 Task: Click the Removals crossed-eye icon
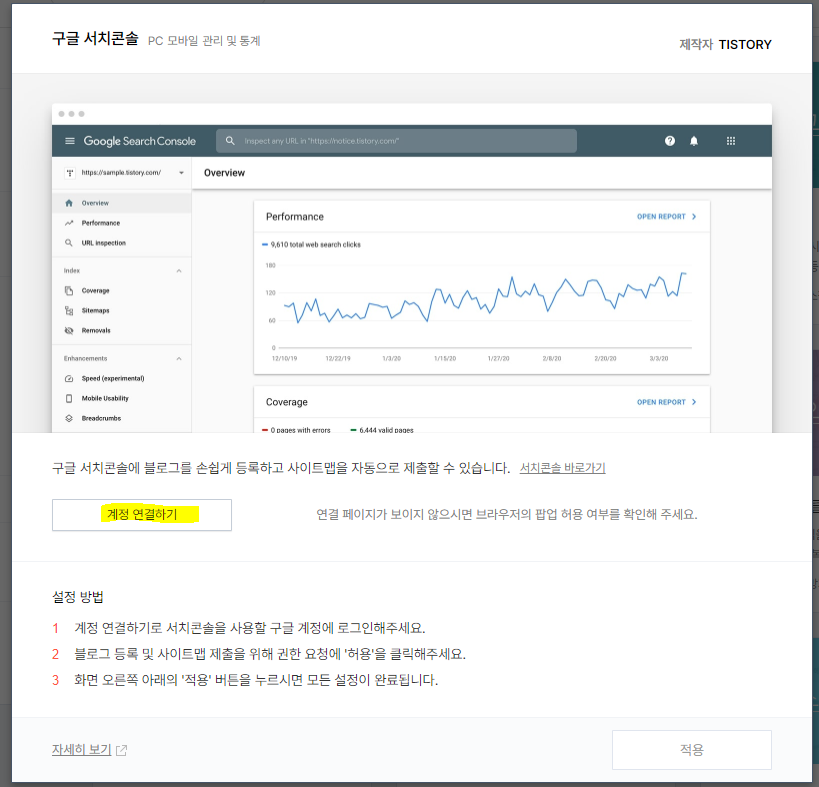69,331
